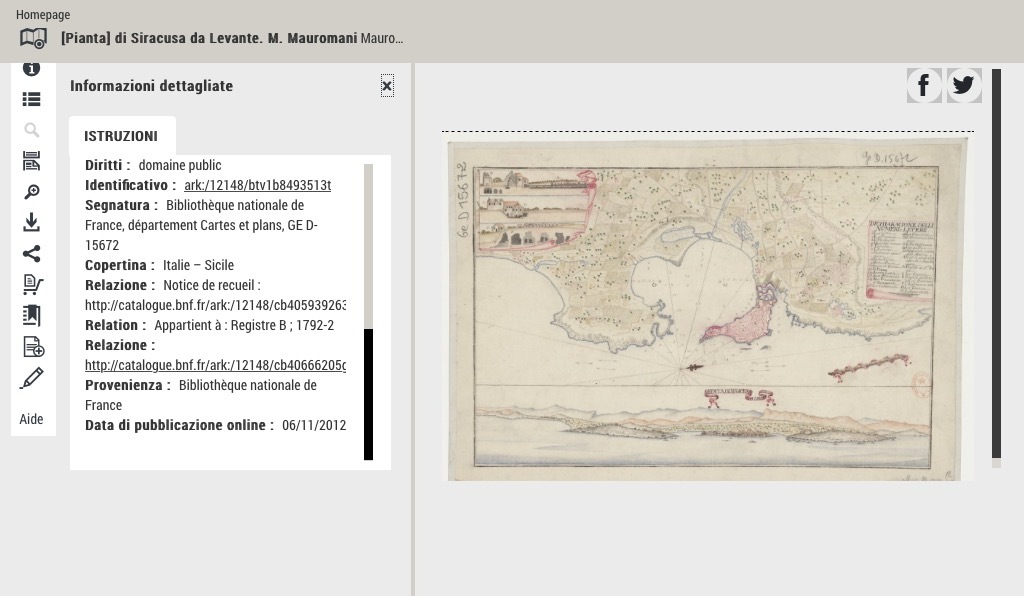Screen dimensions: 1024x596
Task: Go to Homepage breadcrumb link
Action: coord(43,14)
